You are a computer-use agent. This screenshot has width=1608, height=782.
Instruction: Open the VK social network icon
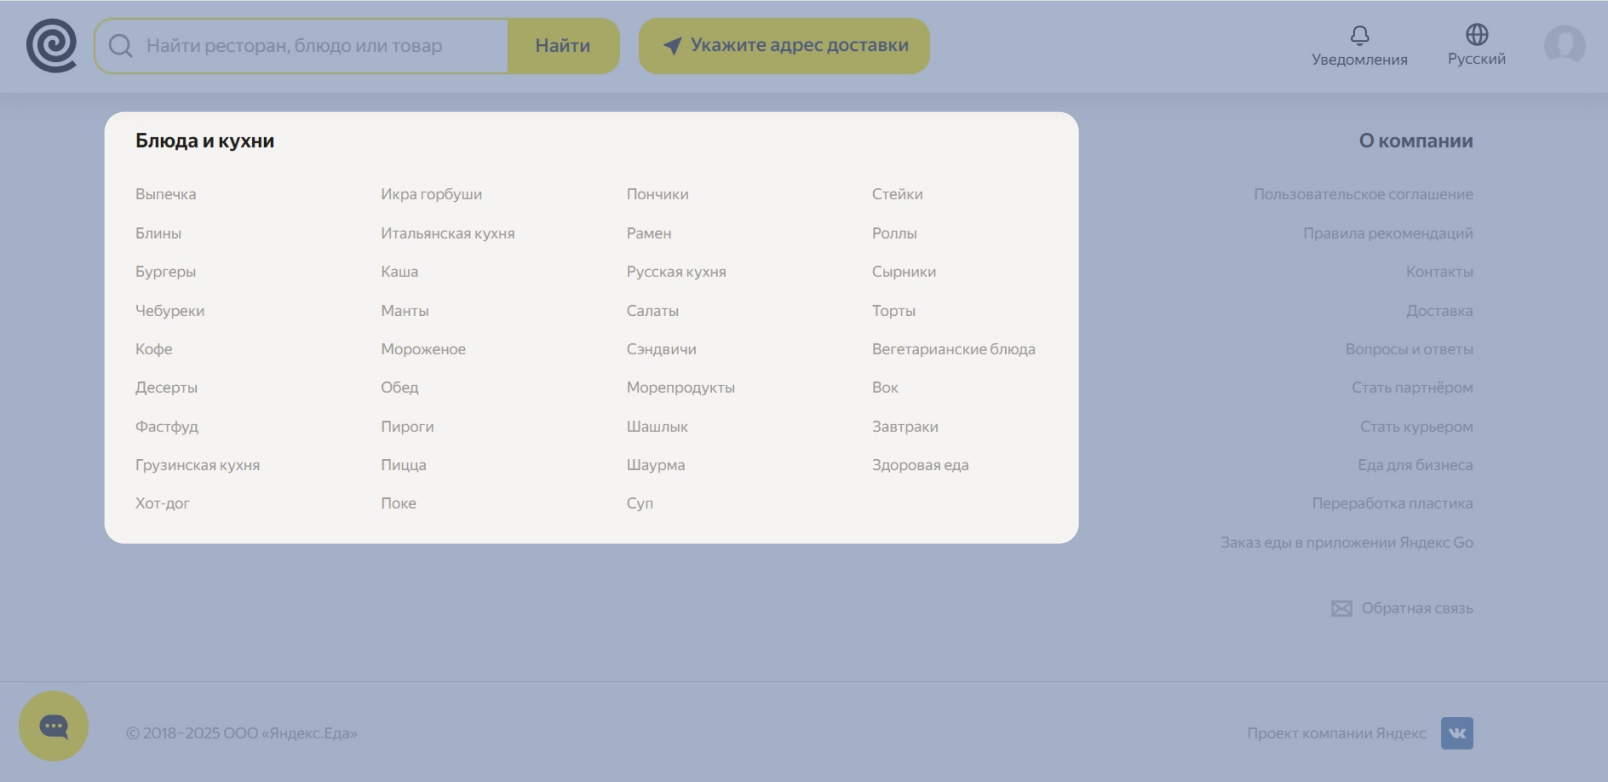tap(1457, 733)
